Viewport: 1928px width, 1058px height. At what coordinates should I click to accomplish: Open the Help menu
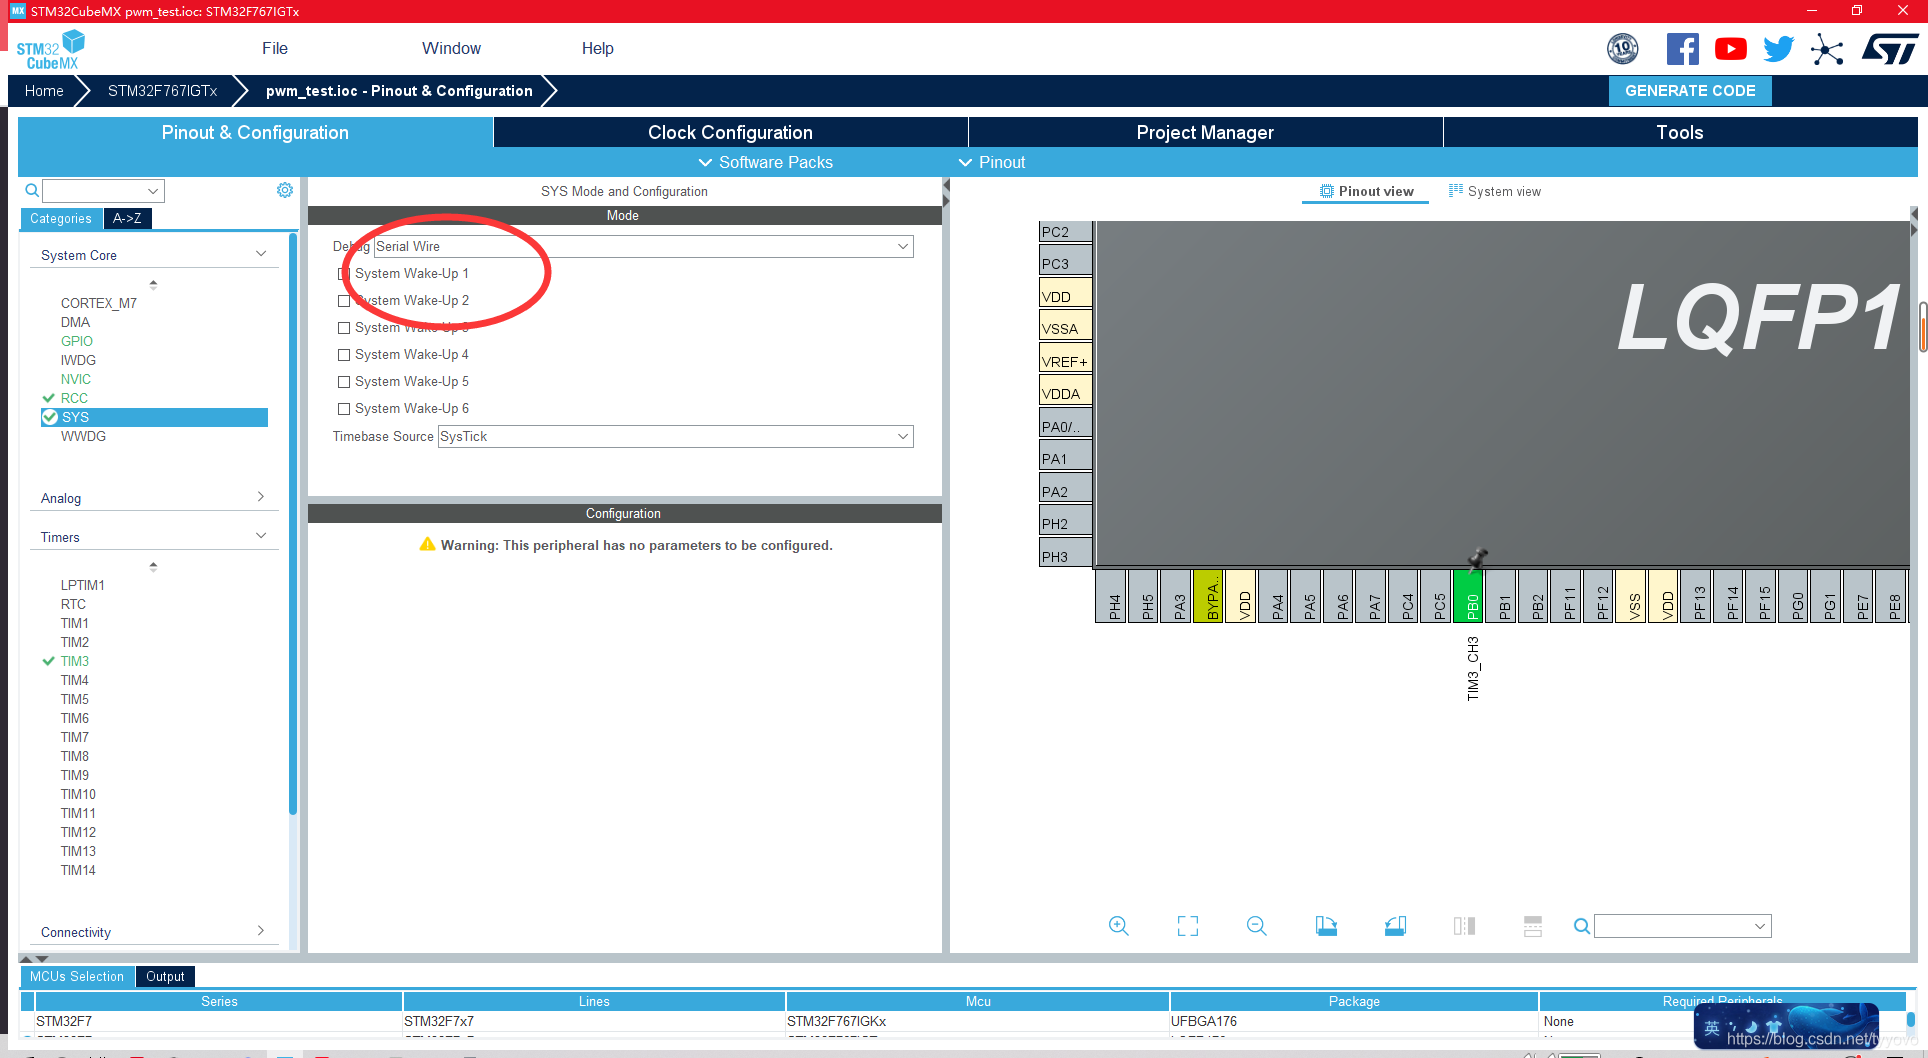click(x=597, y=48)
